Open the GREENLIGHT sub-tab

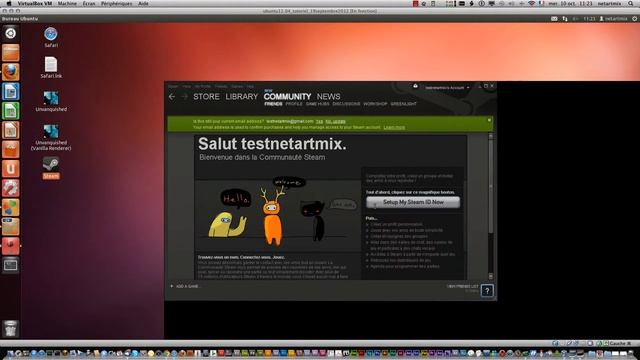[x=403, y=104]
